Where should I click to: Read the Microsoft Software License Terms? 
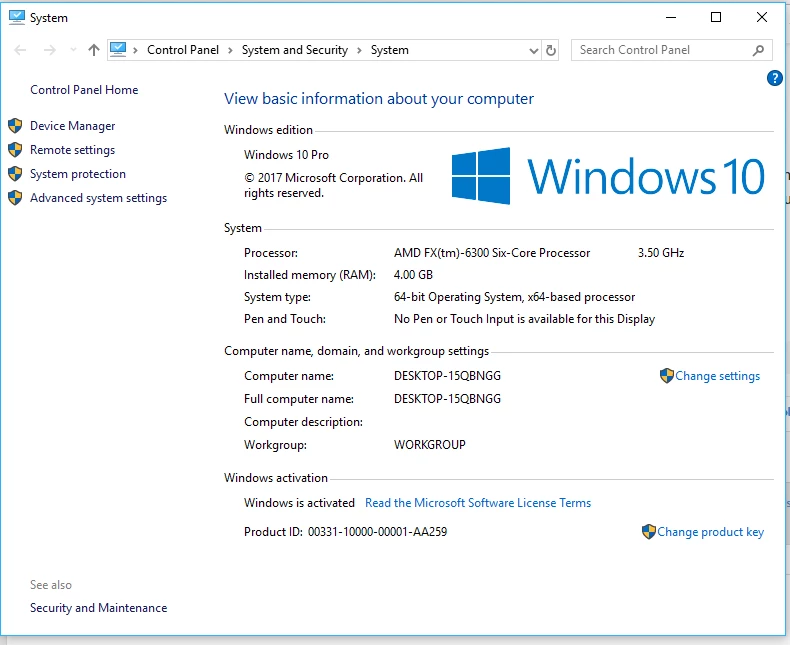478,503
